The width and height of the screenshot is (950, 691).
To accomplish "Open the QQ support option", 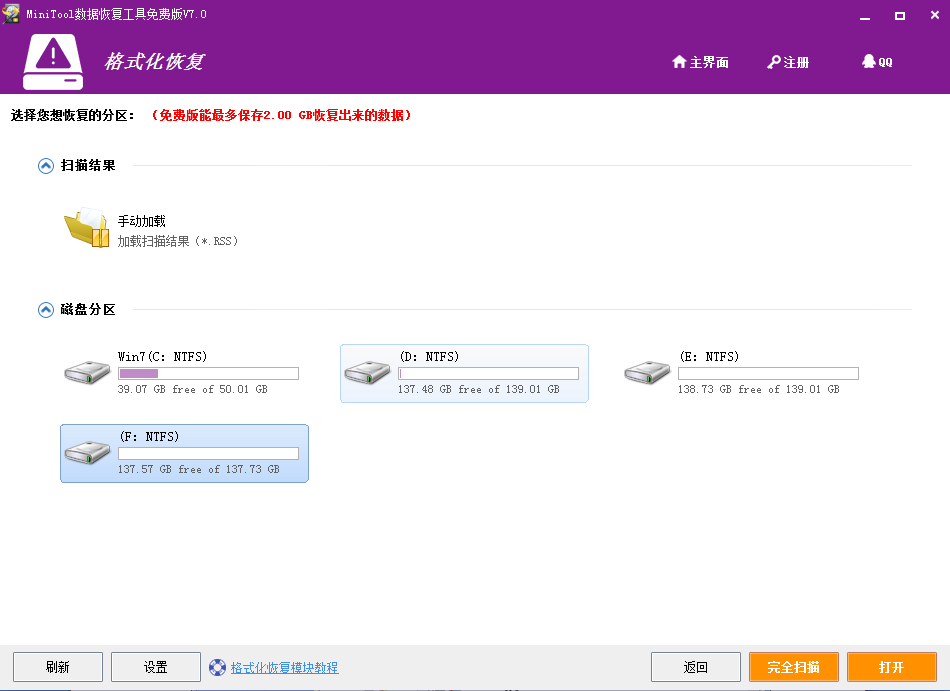I will tap(877, 62).
